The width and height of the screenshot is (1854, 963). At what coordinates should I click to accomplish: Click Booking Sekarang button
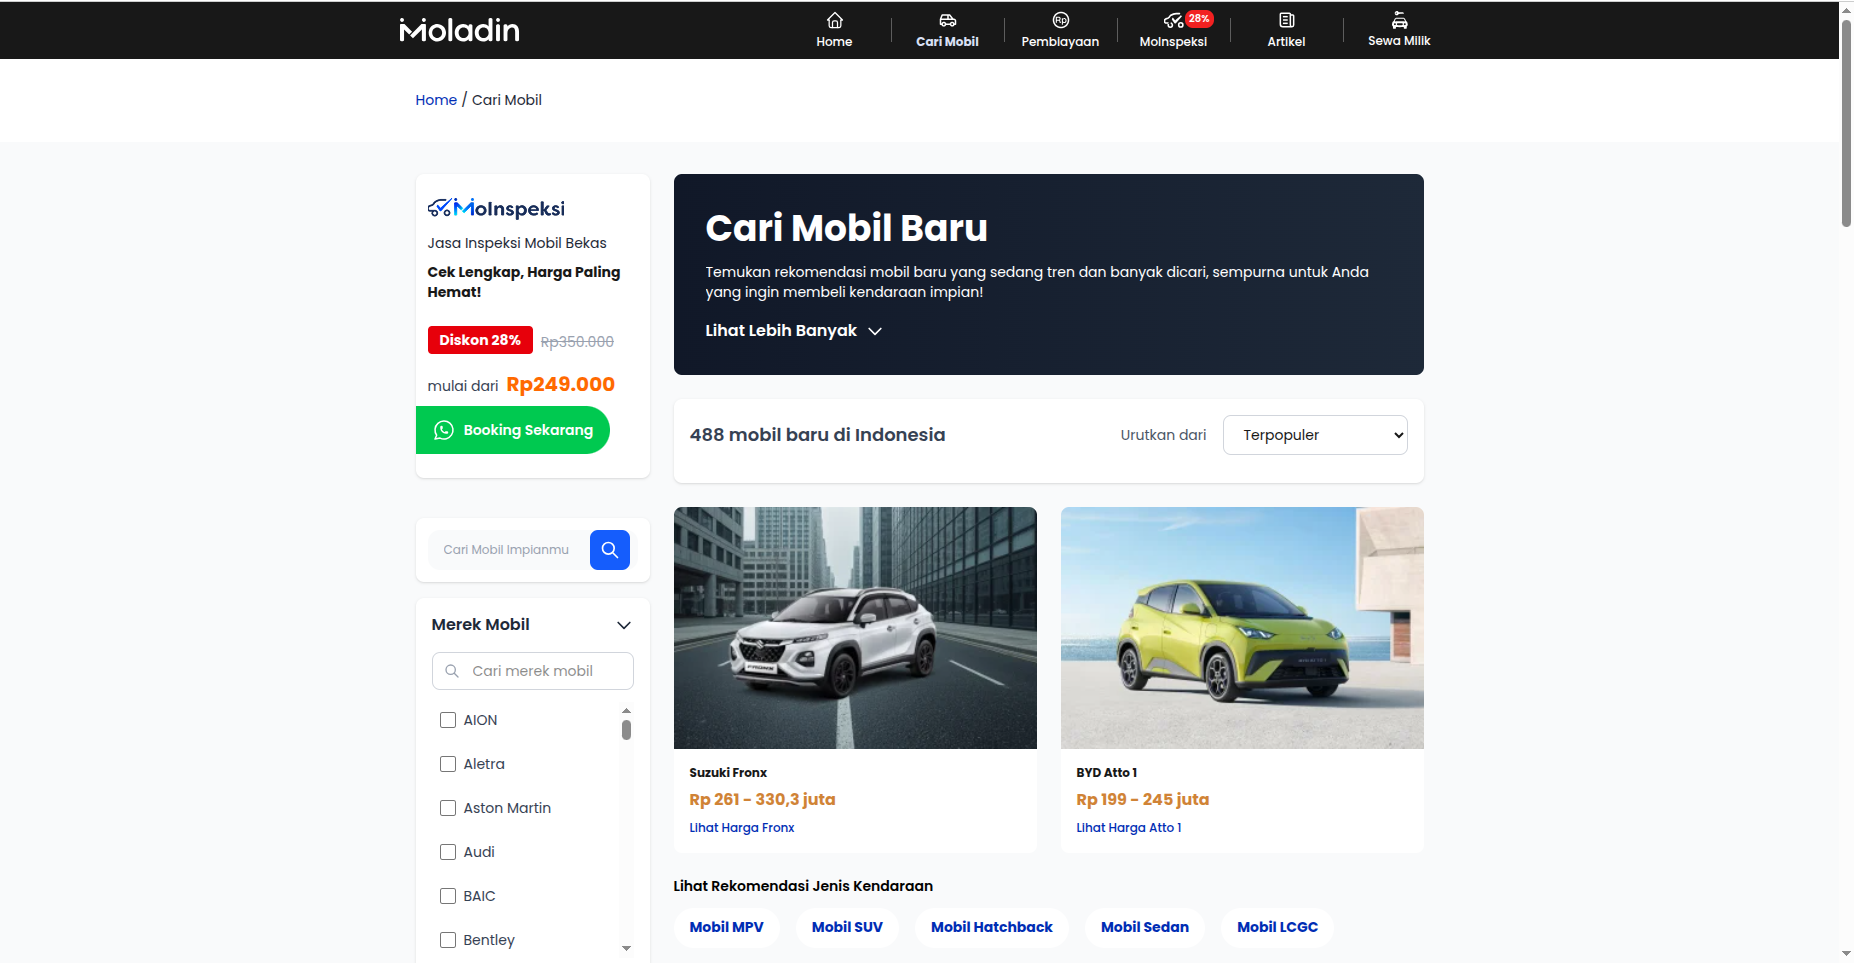(513, 430)
